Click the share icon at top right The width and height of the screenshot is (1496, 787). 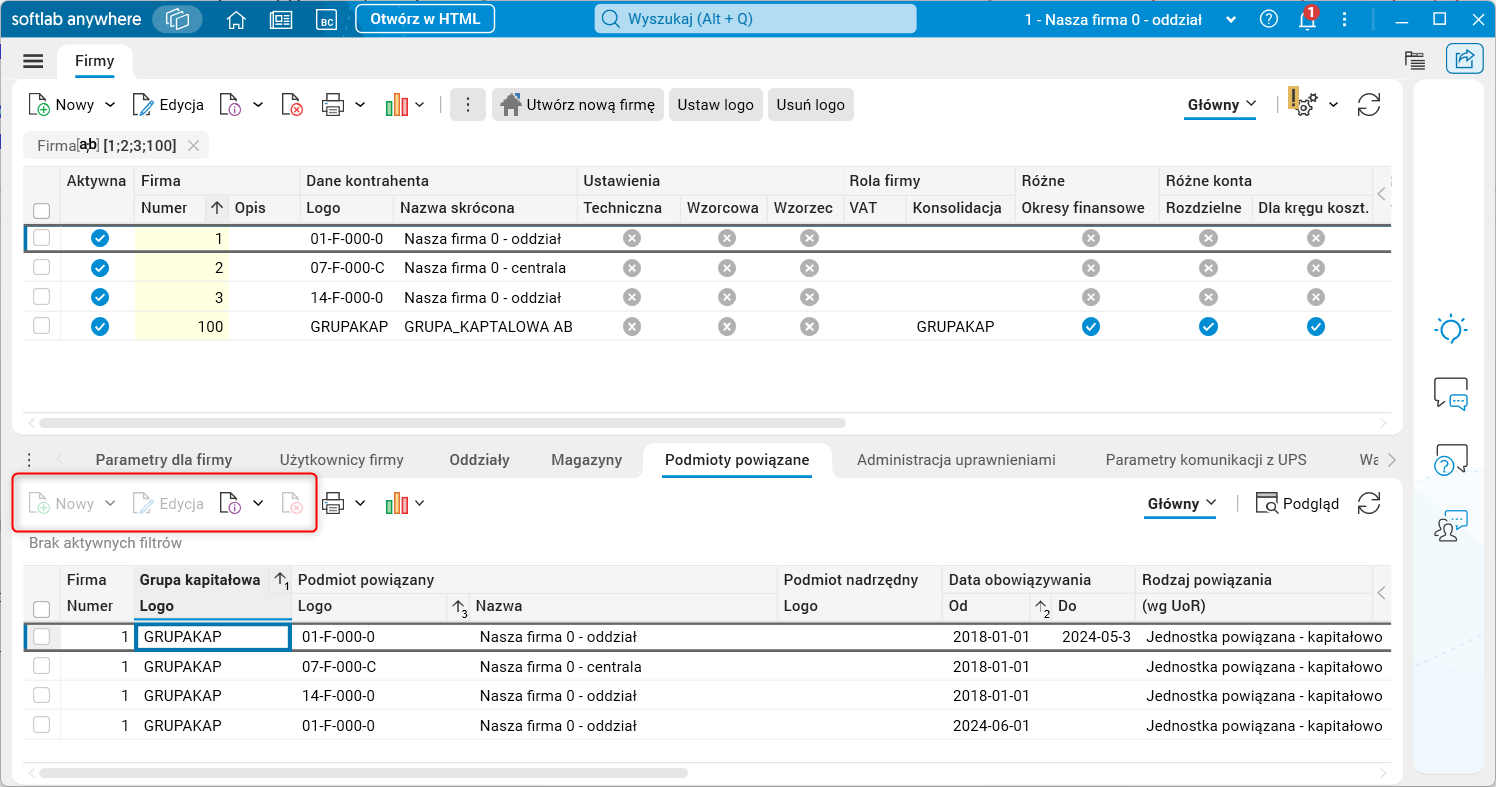[1464, 60]
